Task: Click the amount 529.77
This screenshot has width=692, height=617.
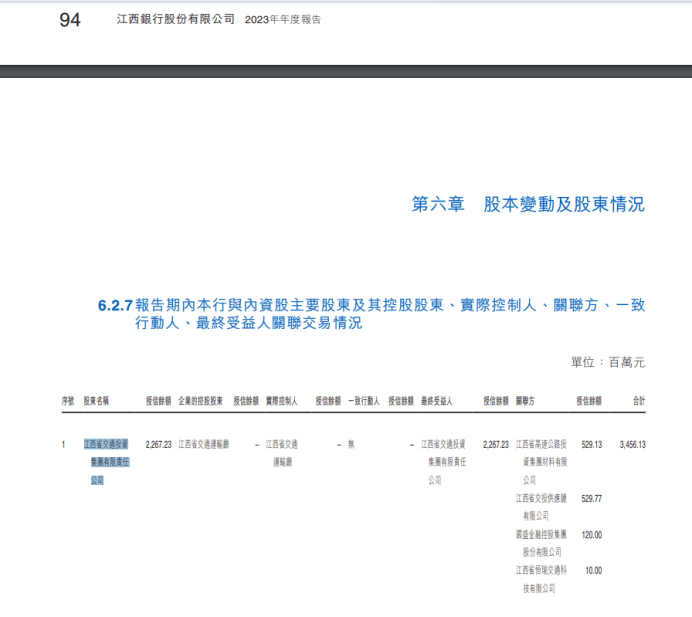Action: [x=592, y=499]
